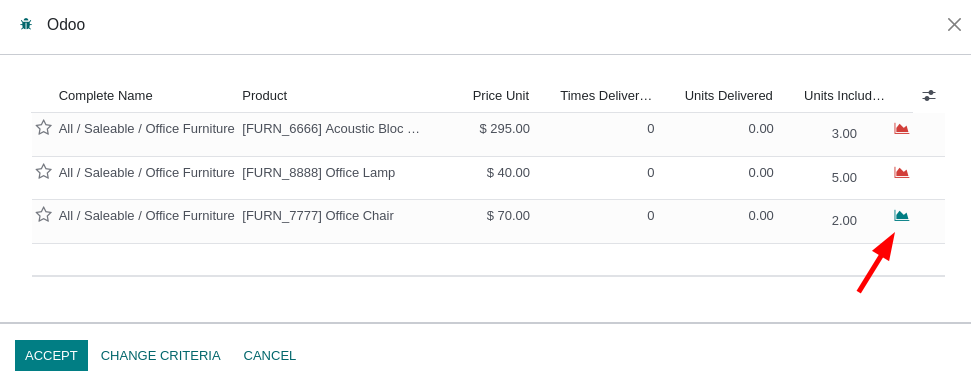Click the ACCEPT button
This screenshot has width=971, height=383.
[x=51, y=355]
